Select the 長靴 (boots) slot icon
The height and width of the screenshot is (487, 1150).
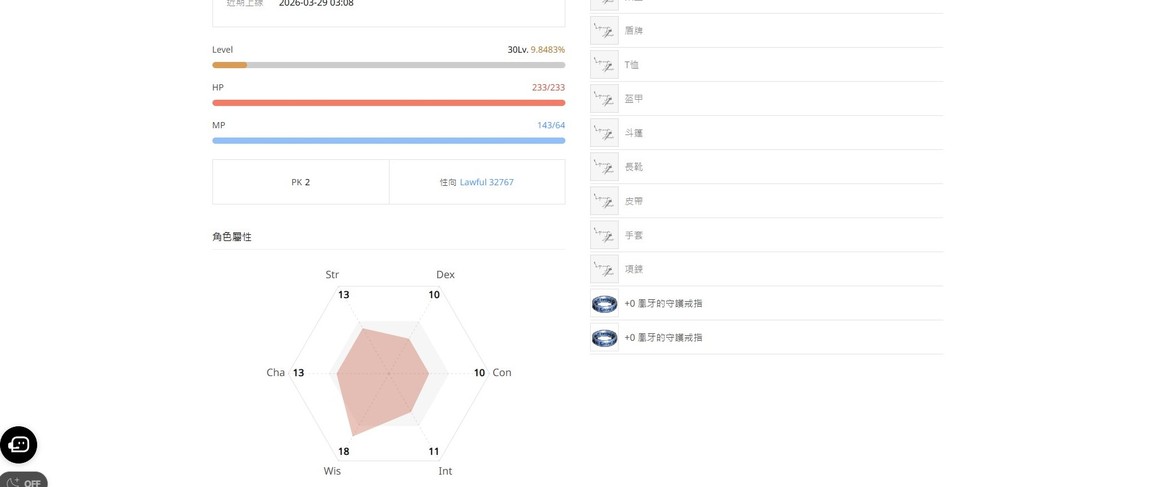[x=604, y=167]
